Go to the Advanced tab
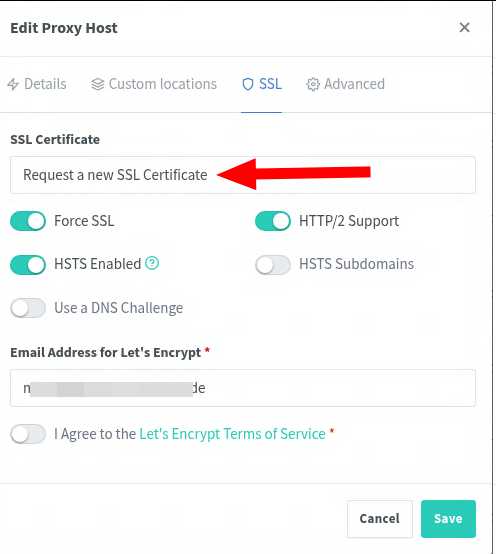This screenshot has width=496, height=554. (x=346, y=84)
